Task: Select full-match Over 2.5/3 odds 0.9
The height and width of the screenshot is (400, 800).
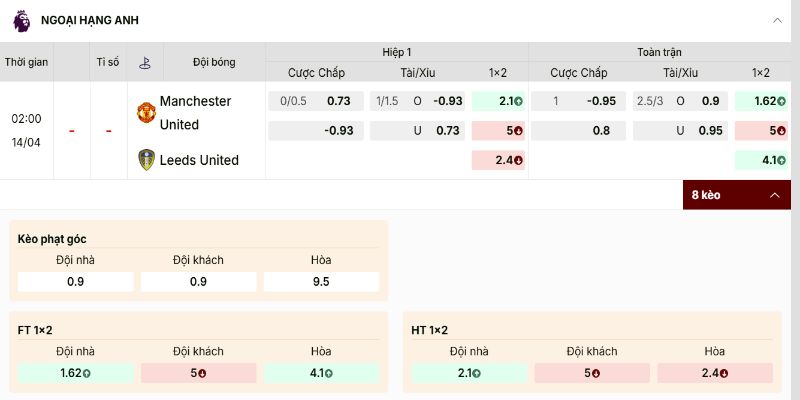Action: tap(680, 101)
